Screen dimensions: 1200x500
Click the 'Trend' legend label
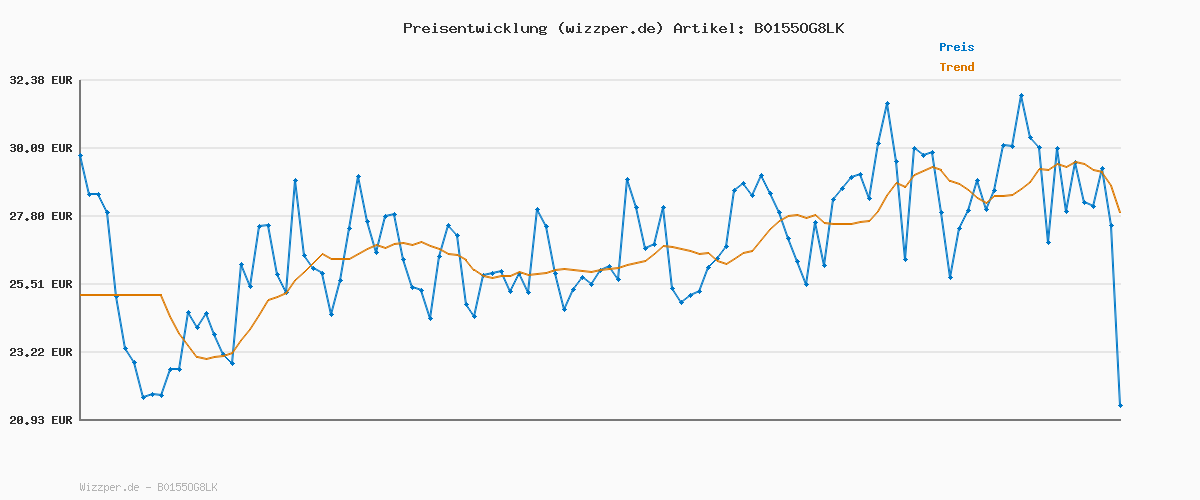click(x=956, y=67)
